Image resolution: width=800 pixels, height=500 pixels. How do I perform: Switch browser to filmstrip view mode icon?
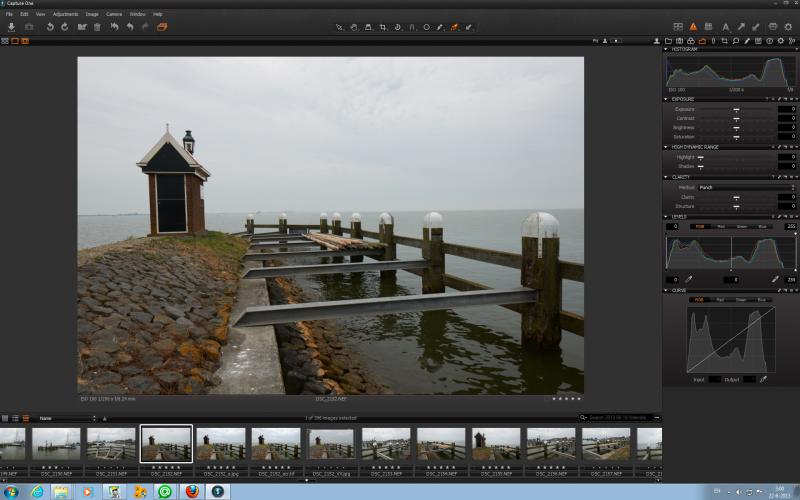[25, 418]
